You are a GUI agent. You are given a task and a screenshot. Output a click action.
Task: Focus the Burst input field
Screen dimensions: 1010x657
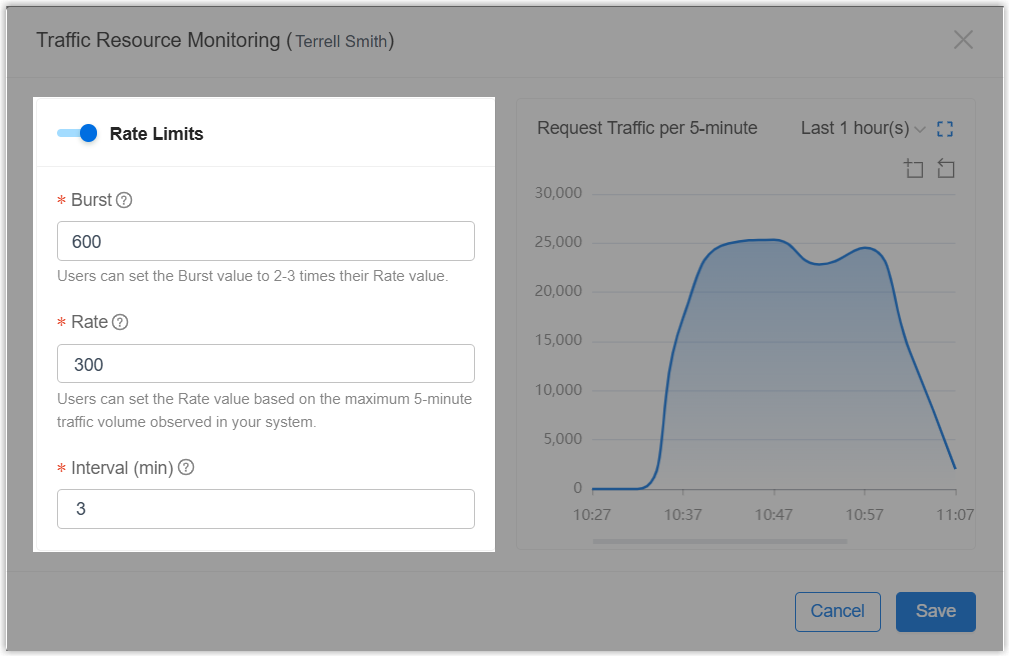point(265,242)
